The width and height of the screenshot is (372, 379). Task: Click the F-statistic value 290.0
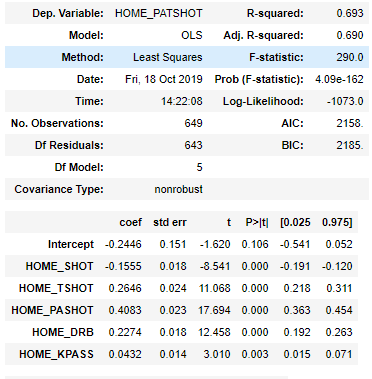coord(350,57)
